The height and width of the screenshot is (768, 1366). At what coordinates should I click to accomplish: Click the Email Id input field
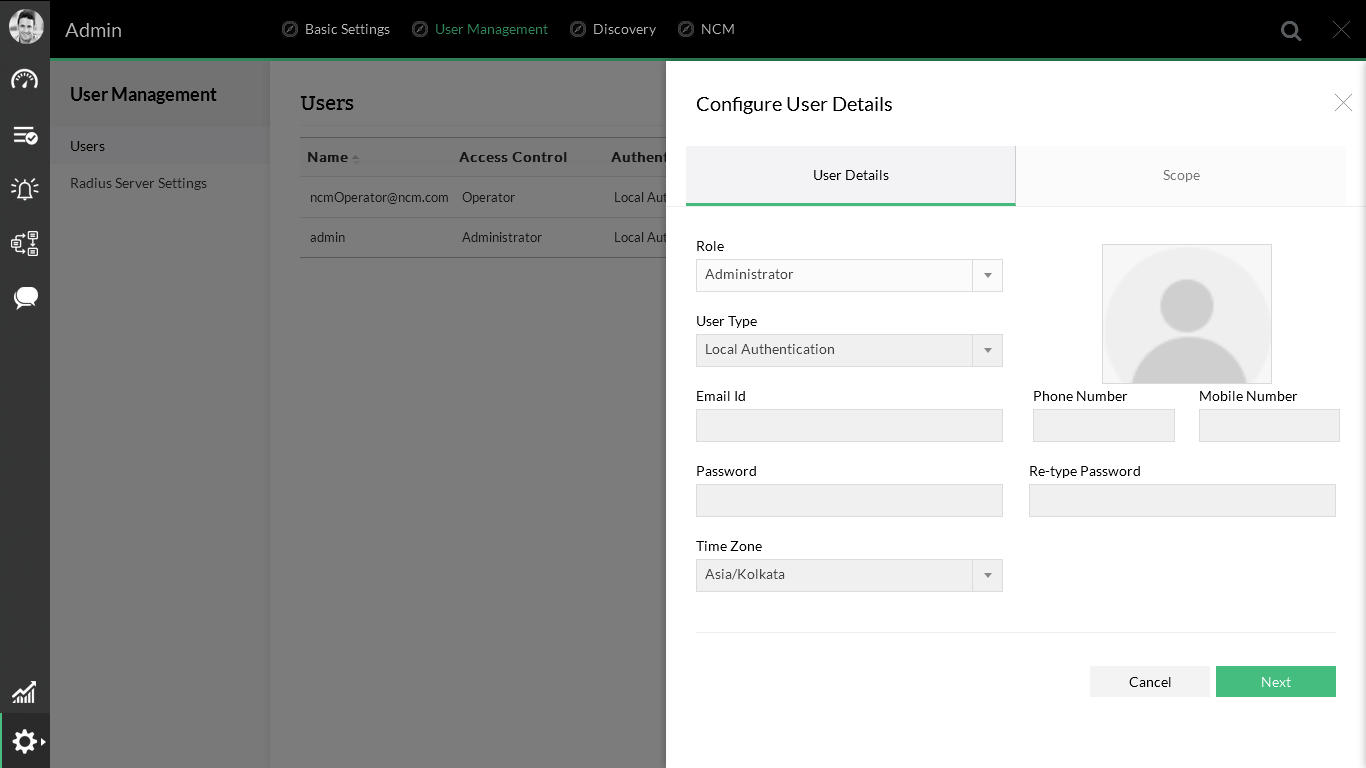(x=848, y=425)
